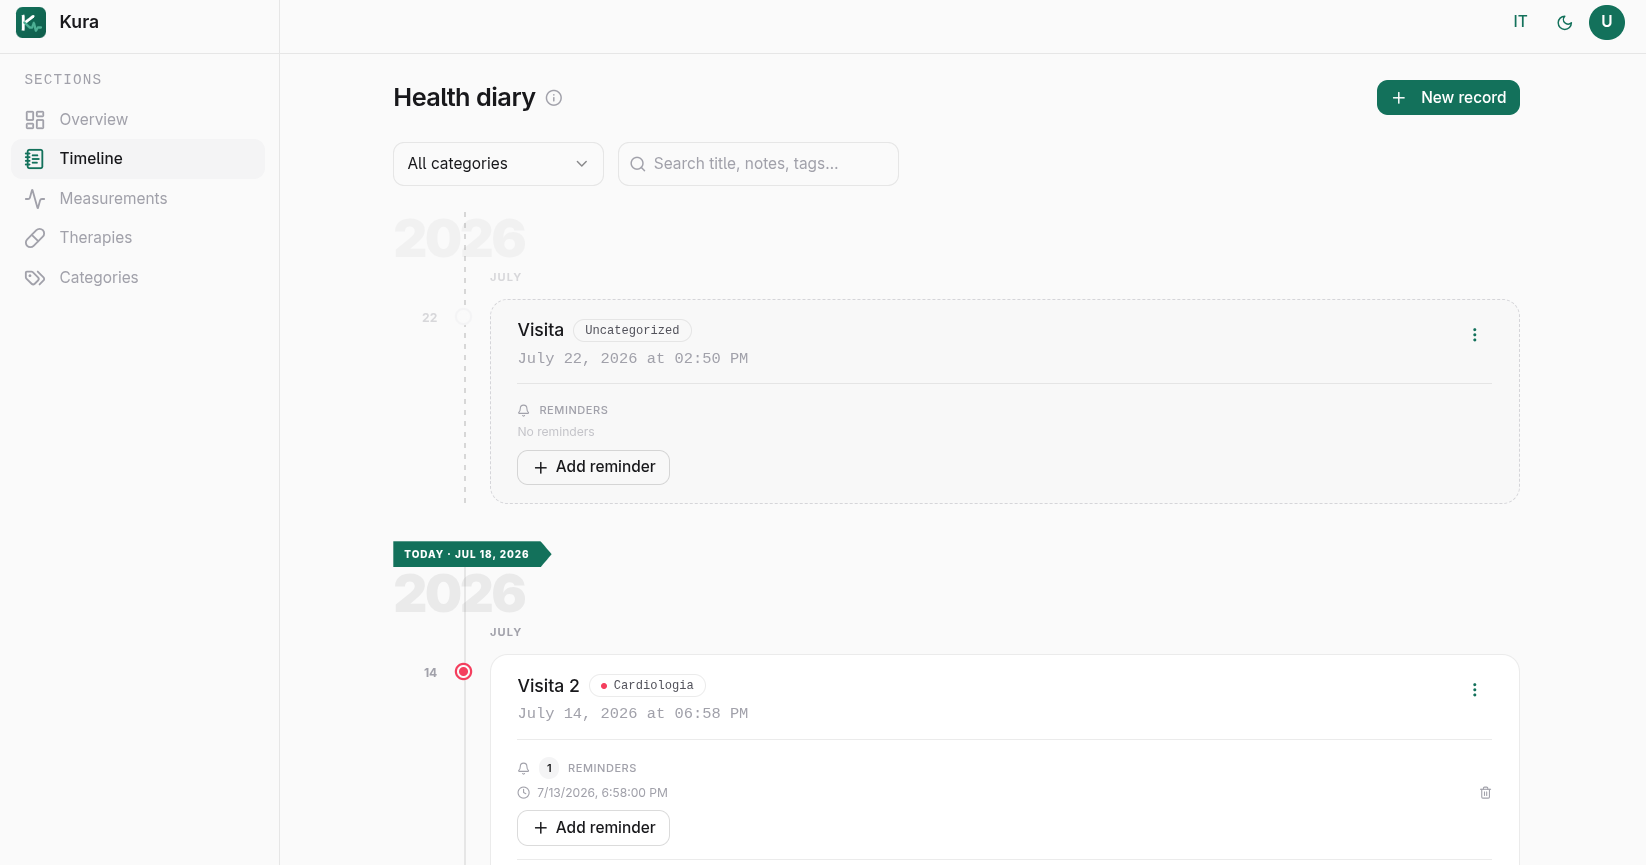1646x865 pixels.
Task: Click the reminder count badge 1
Action: [549, 768]
